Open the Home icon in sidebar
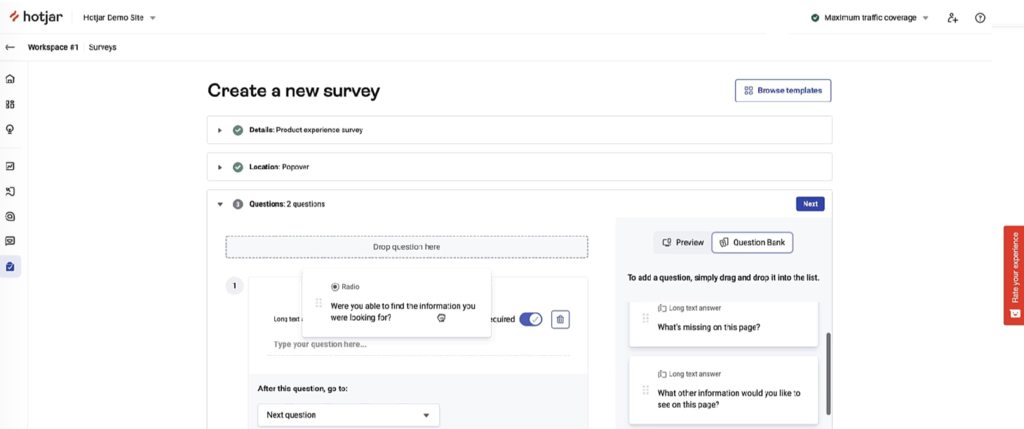The height and width of the screenshot is (429, 1024). point(10,79)
